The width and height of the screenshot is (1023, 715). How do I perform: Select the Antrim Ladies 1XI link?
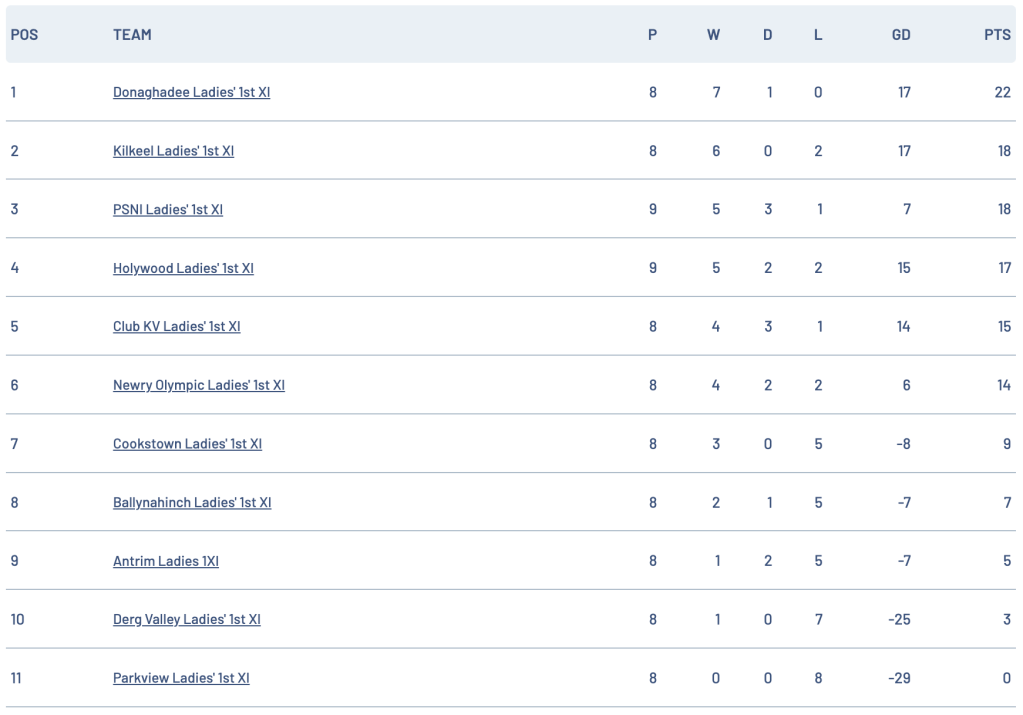click(x=166, y=561)
